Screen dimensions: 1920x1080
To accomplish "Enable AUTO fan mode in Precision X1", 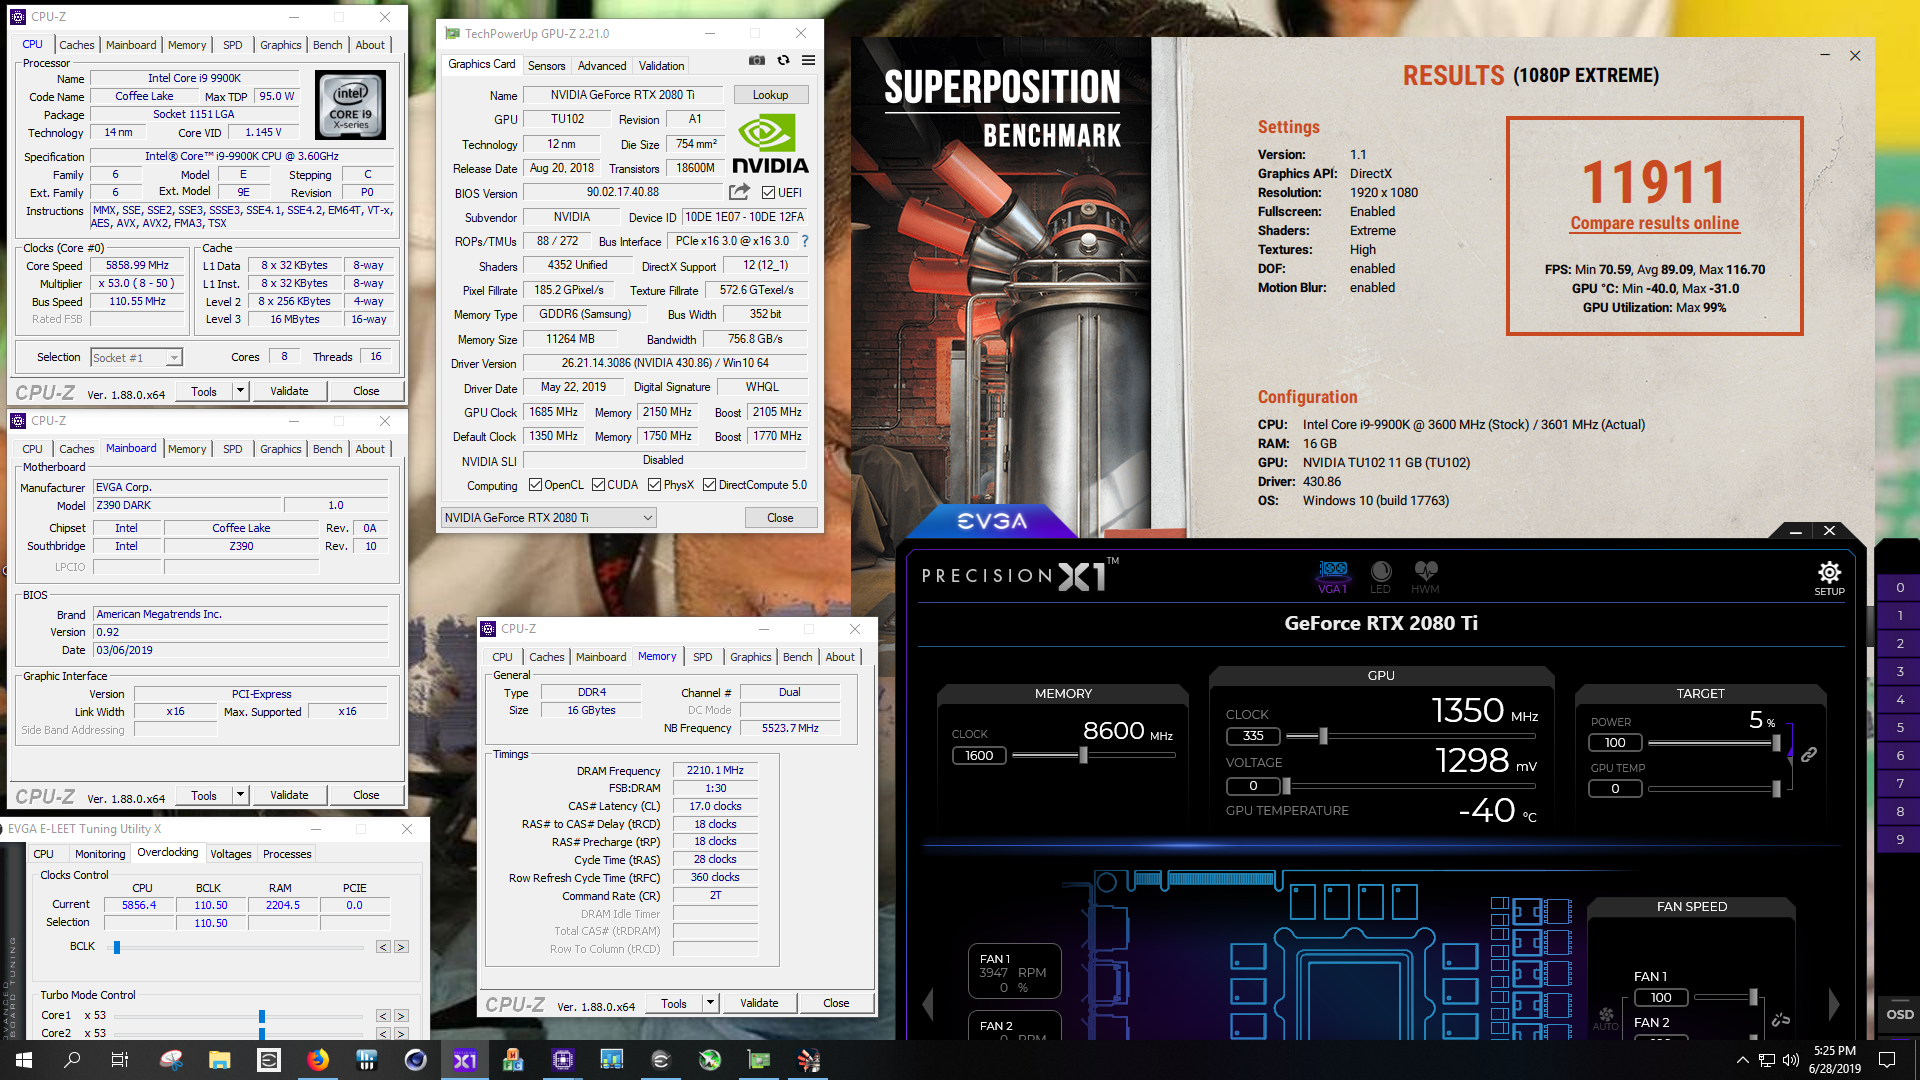I will (x=1606, y=1019).
